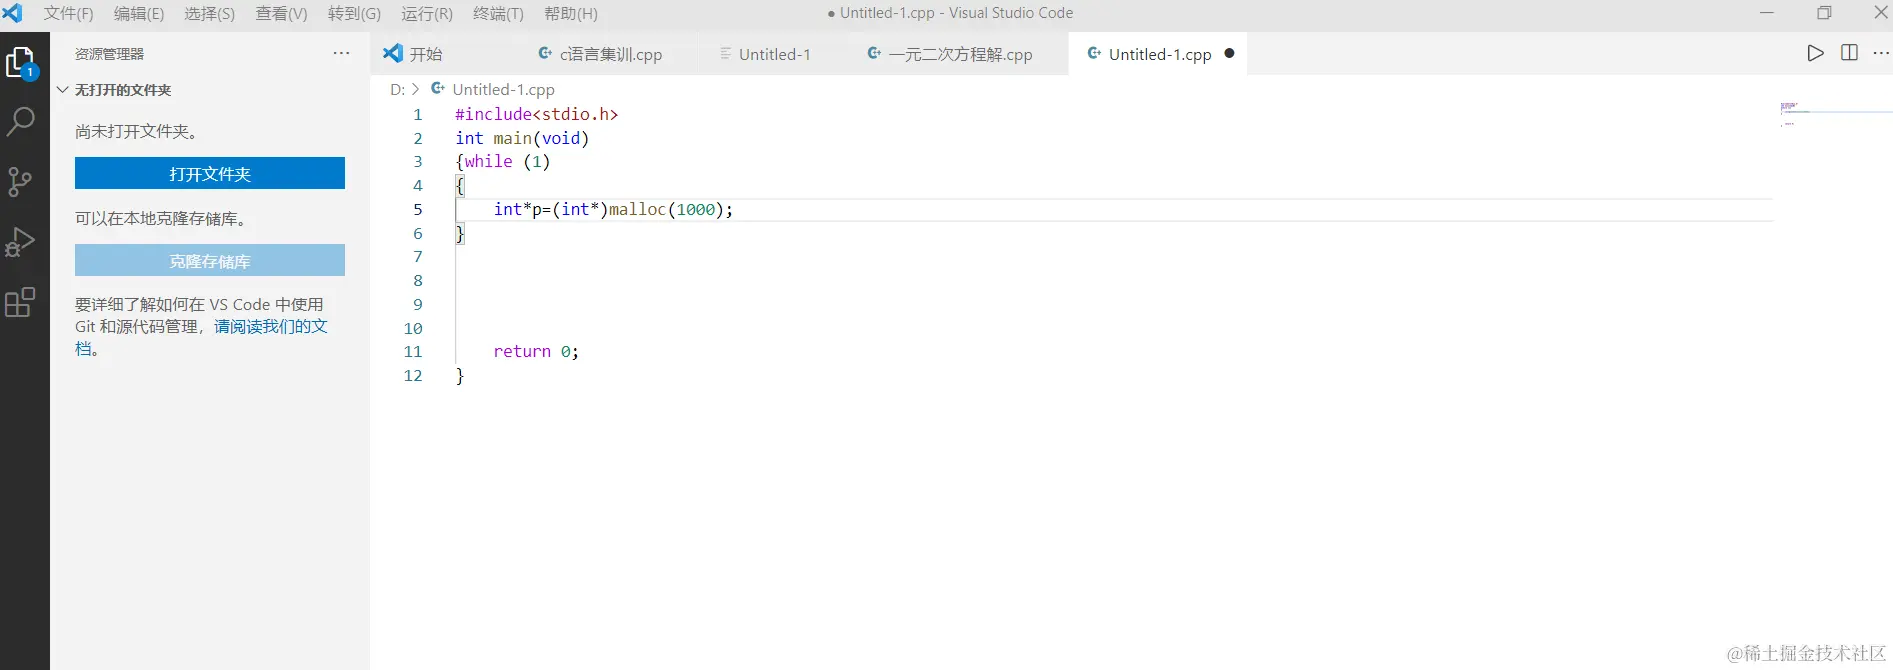
Task: Open the 帮助(H) menu
Action: point(571,13)
